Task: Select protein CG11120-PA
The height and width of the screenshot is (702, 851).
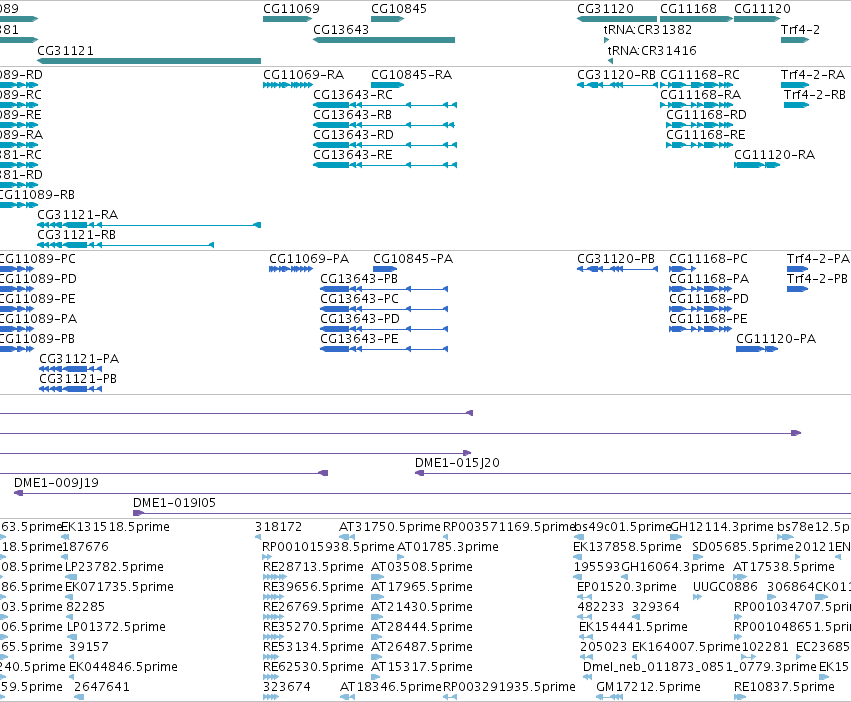Action: coord(757,349)
